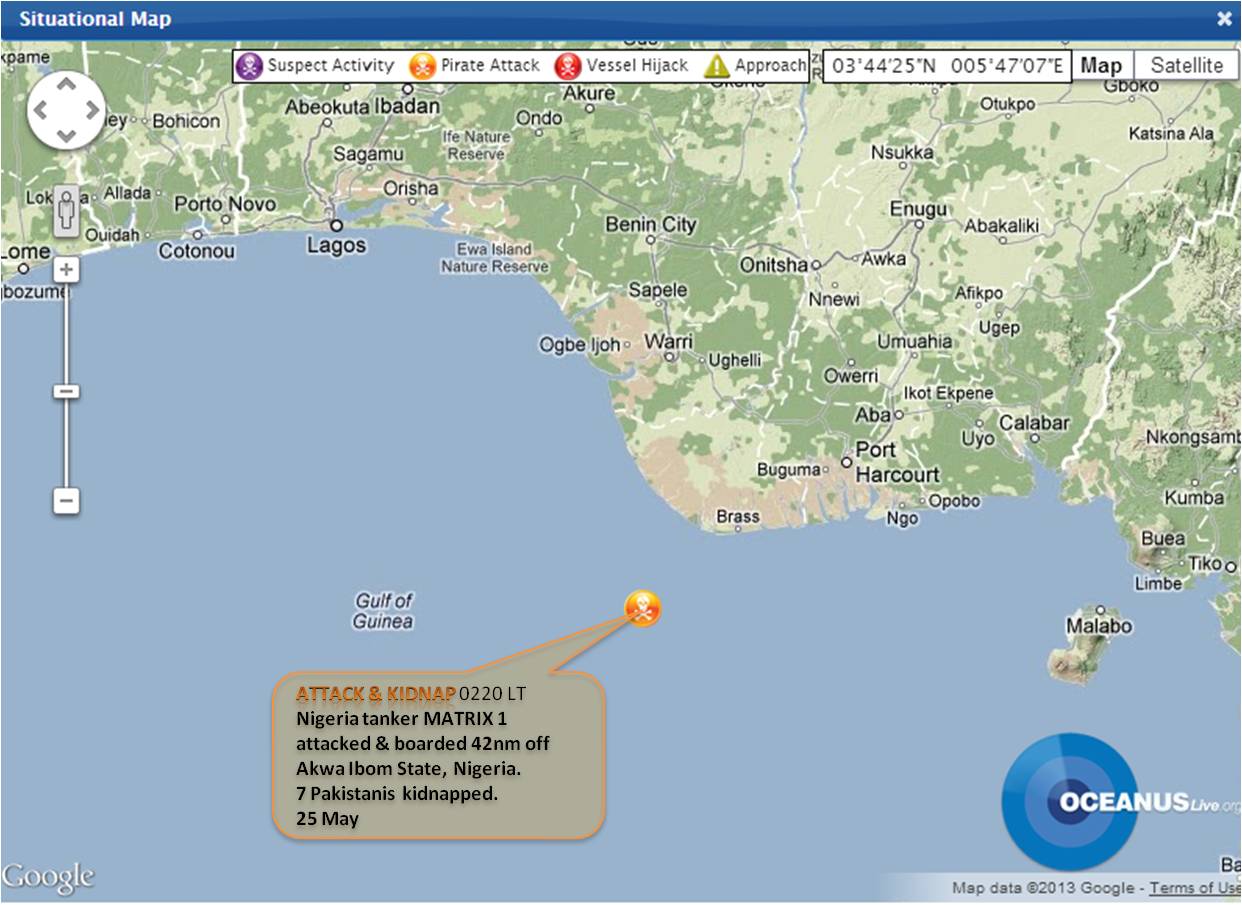Click the Onitsha city label
The height and width of the screenshot is (905, 1242).
click(773, 265)
